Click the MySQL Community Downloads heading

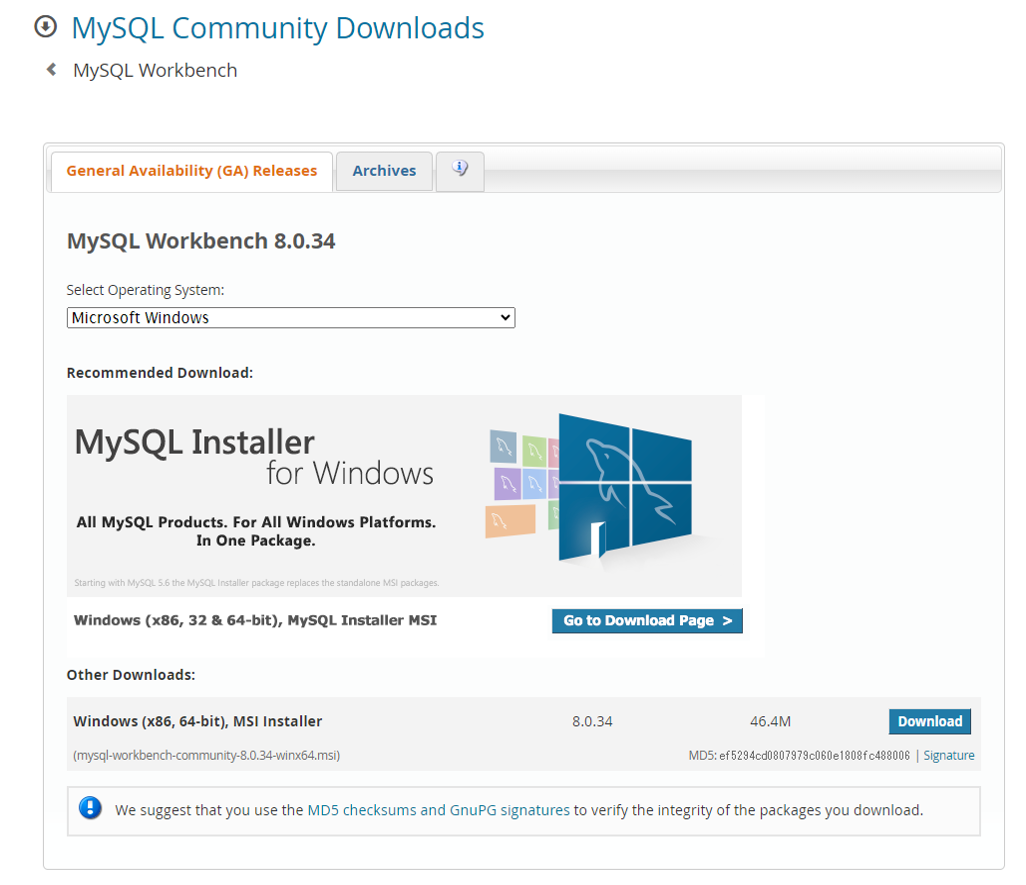click(277, 27)
